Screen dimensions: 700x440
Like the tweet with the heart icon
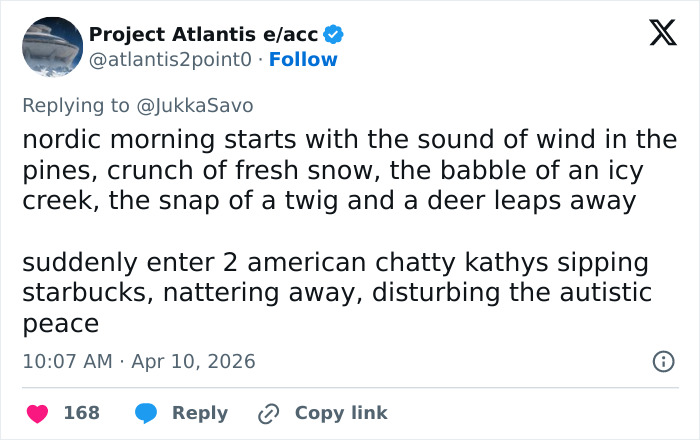tap(36, 413)
